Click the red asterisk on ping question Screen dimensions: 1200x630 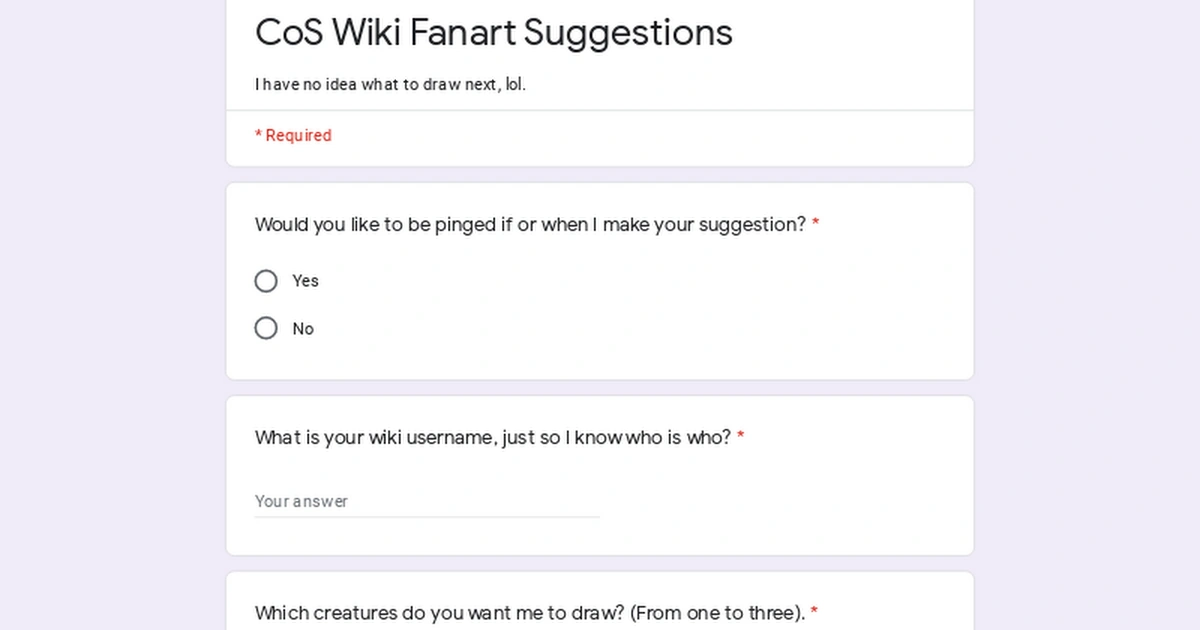[815, 224]
